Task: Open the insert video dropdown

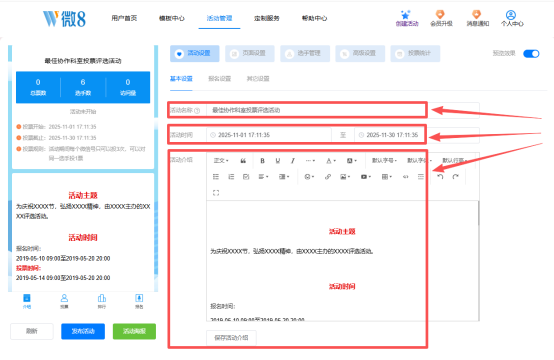Action: [366, 177]
